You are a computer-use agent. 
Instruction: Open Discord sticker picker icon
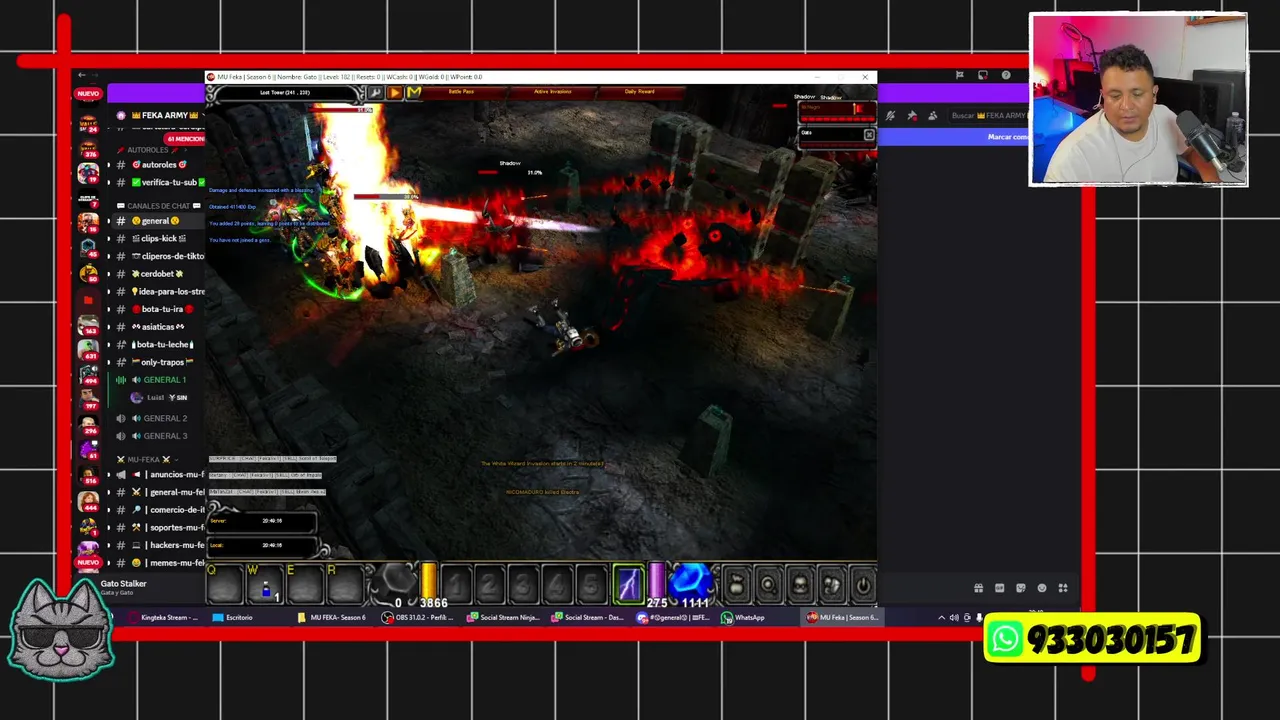[1021, 588]
